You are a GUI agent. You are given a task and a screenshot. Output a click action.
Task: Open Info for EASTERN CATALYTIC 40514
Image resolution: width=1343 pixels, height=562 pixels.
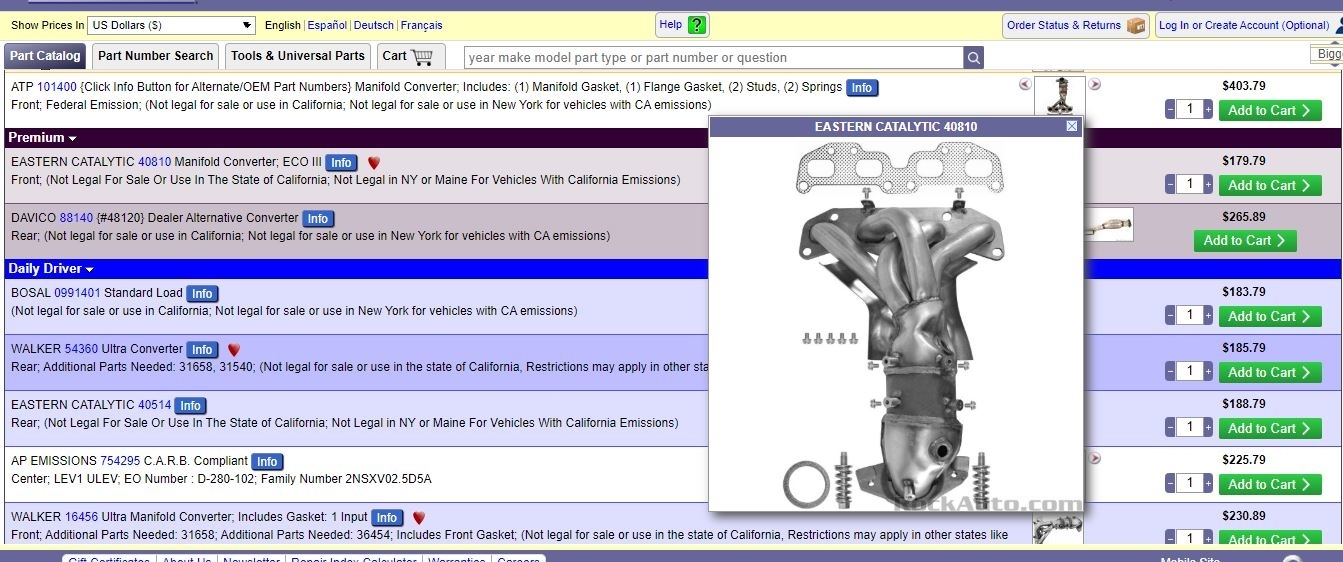[191, 406]
